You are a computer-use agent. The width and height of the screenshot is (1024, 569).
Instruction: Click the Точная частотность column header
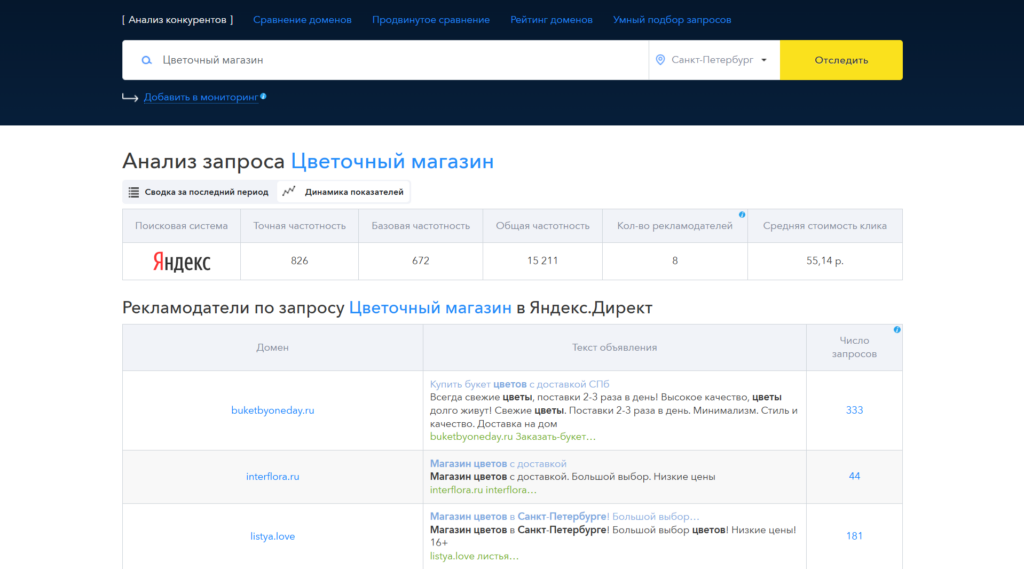299,226
